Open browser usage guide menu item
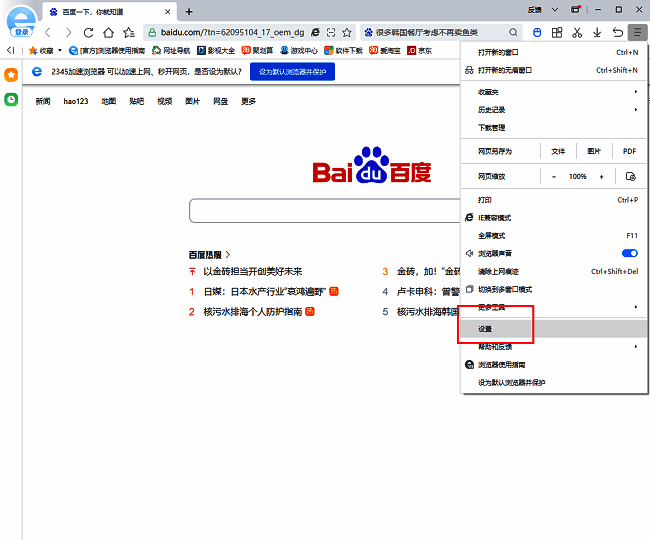The width and height of the screenshot is (650, 540). click(x=553, y=365)
